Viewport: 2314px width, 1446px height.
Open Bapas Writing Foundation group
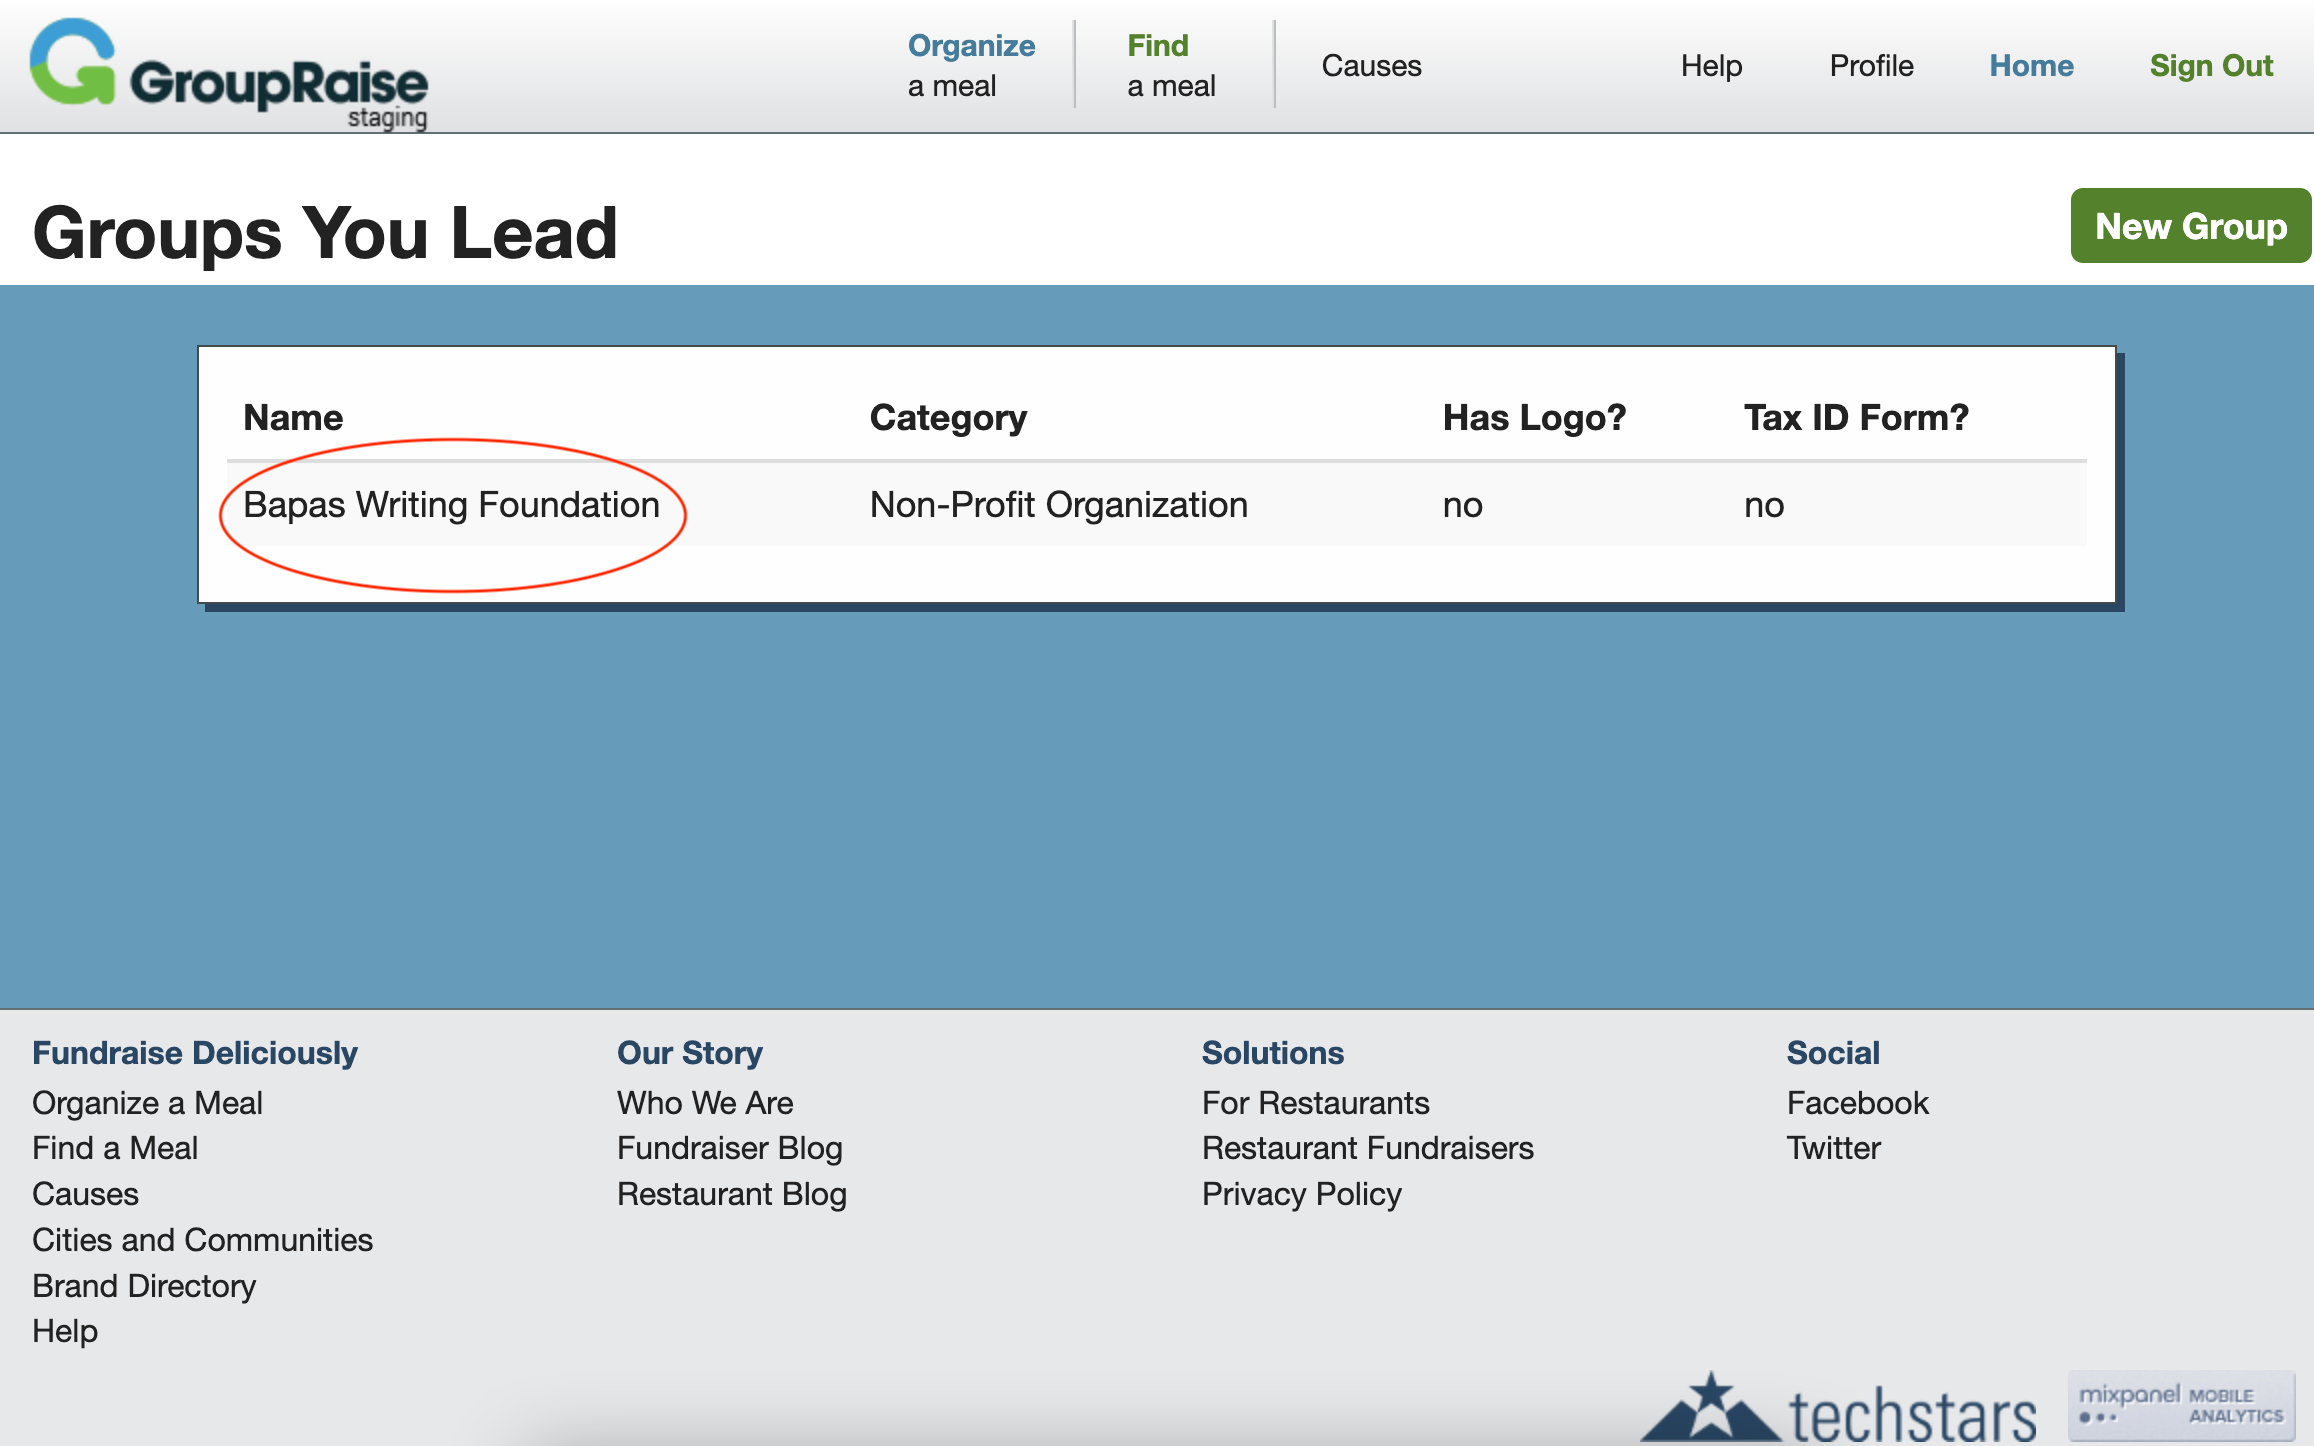click(x=451, y=505)
